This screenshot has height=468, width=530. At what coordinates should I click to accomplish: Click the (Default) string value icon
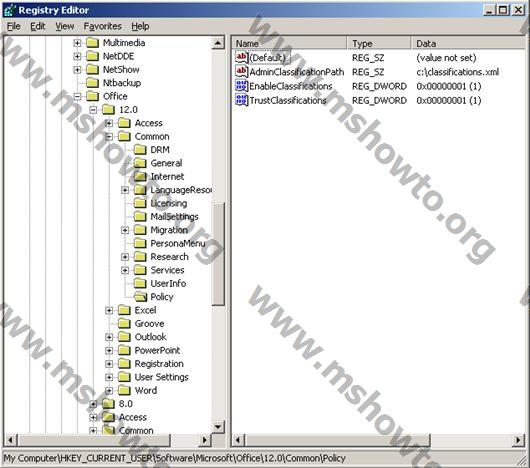pyautogui.click(x=241, y=57)
